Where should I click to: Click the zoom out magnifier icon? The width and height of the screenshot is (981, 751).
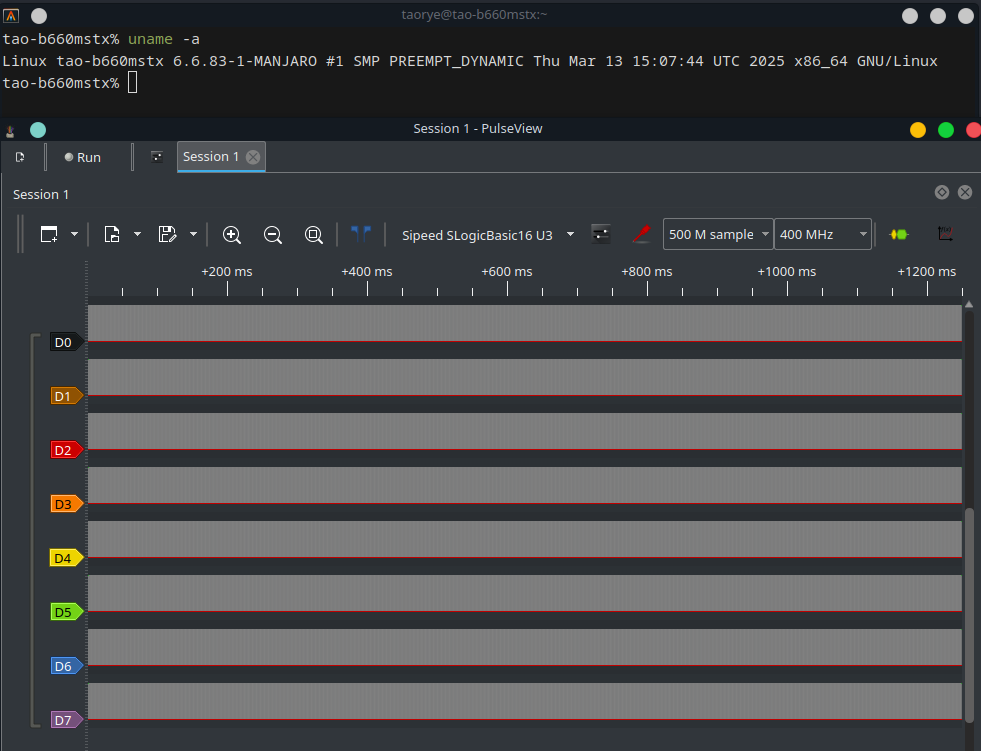click(x=272, y=235)
